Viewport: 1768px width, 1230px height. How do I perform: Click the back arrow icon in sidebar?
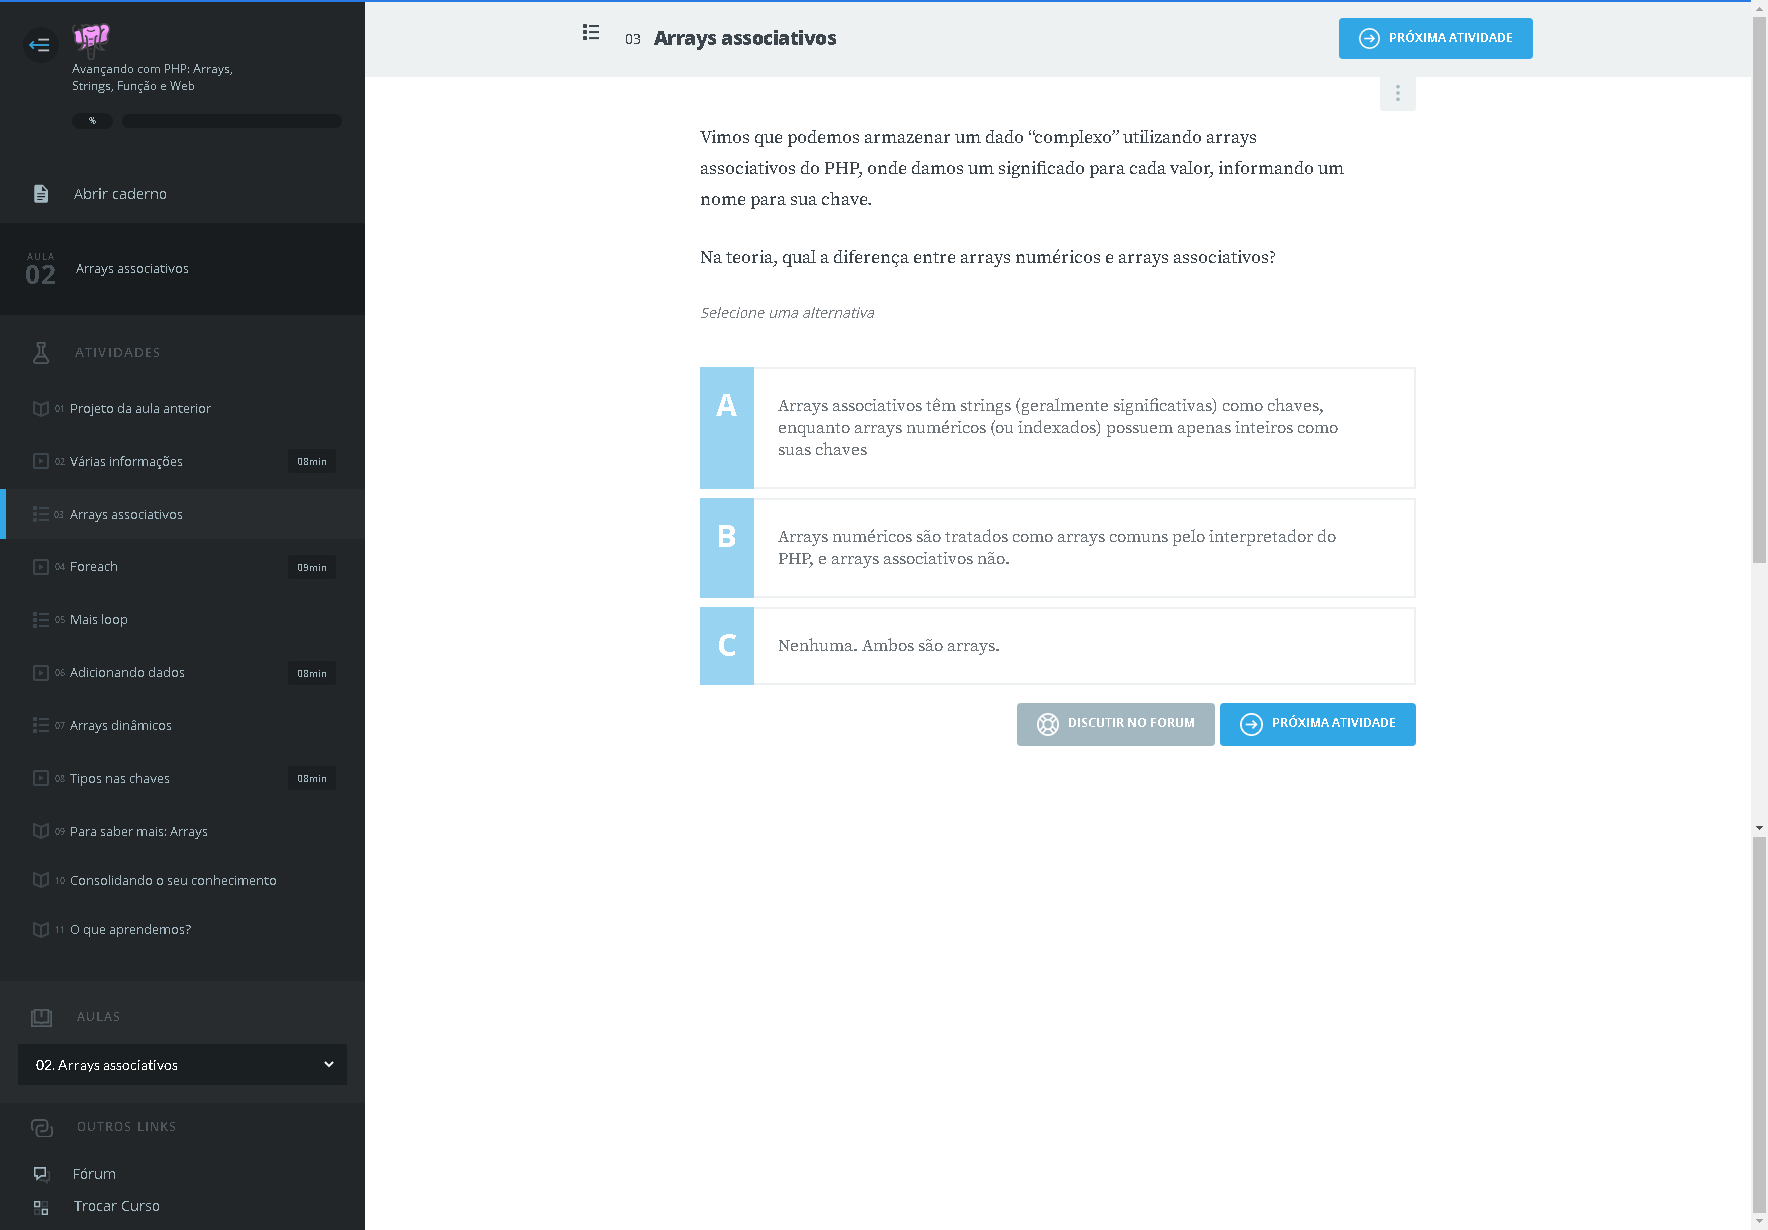click(x=40, y=45)
